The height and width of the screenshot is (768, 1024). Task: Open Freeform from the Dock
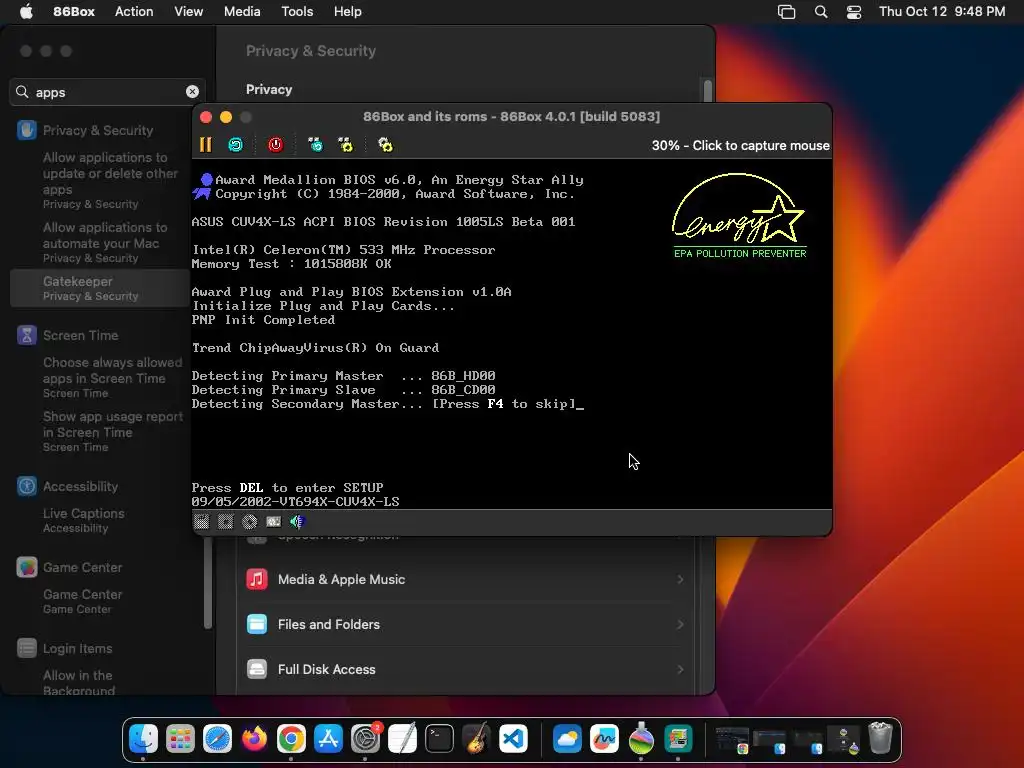(605, 739)
